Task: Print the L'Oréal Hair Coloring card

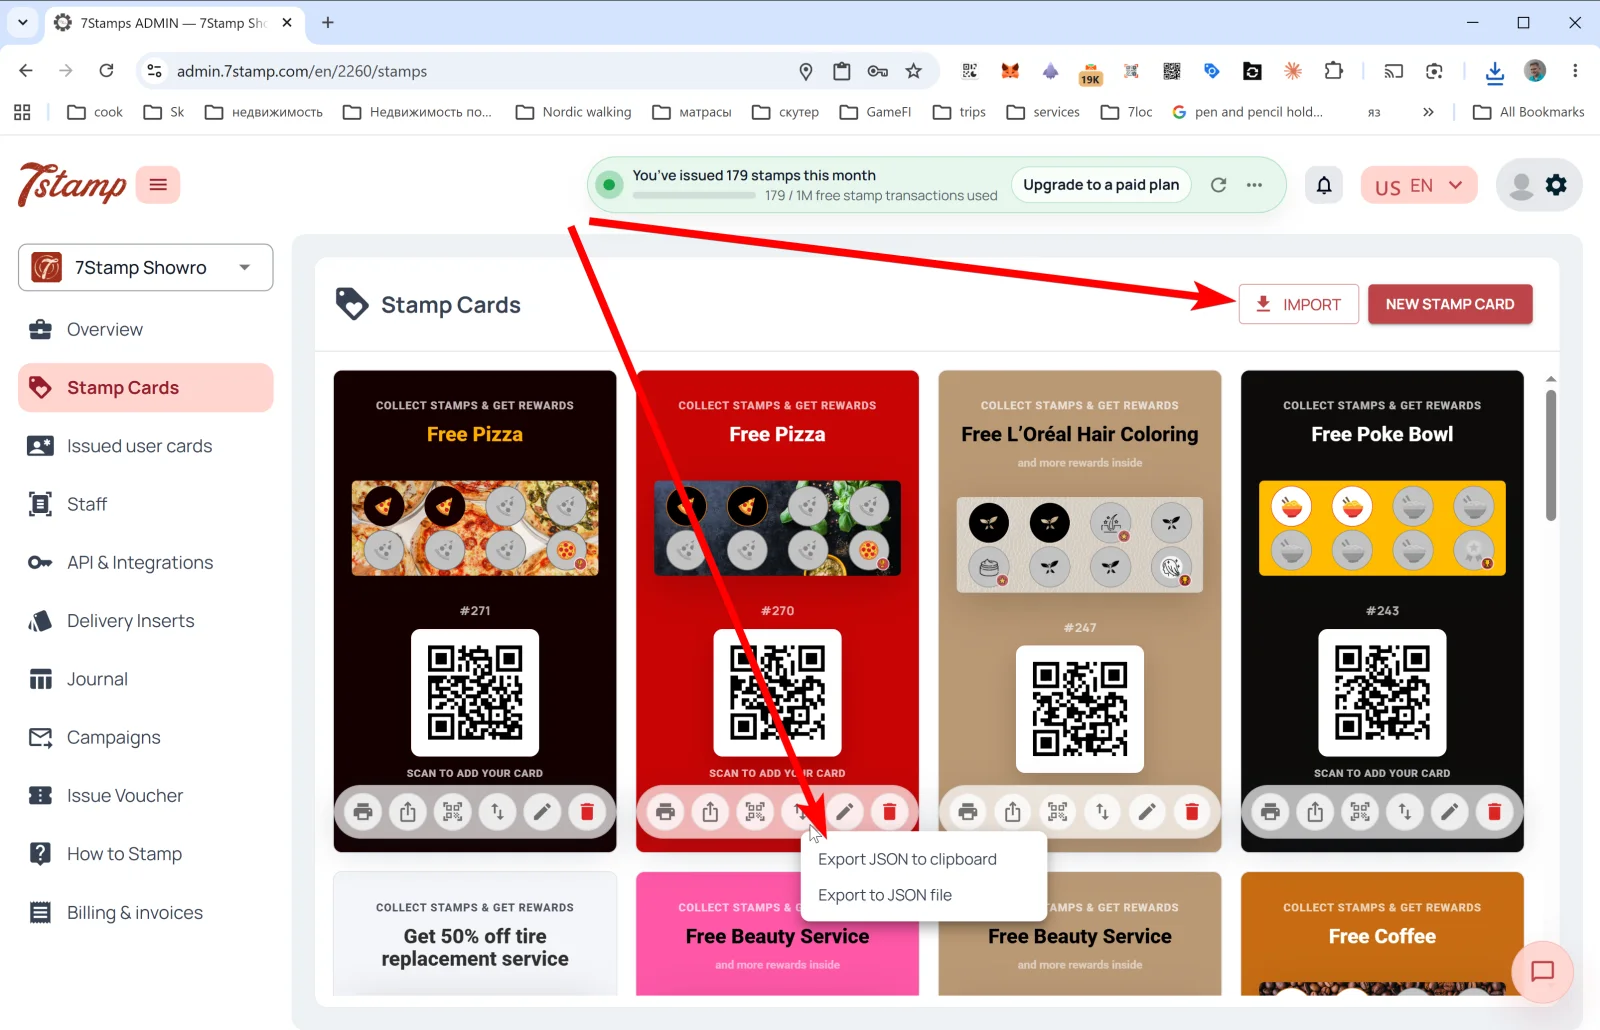Action: pos(968,812)
